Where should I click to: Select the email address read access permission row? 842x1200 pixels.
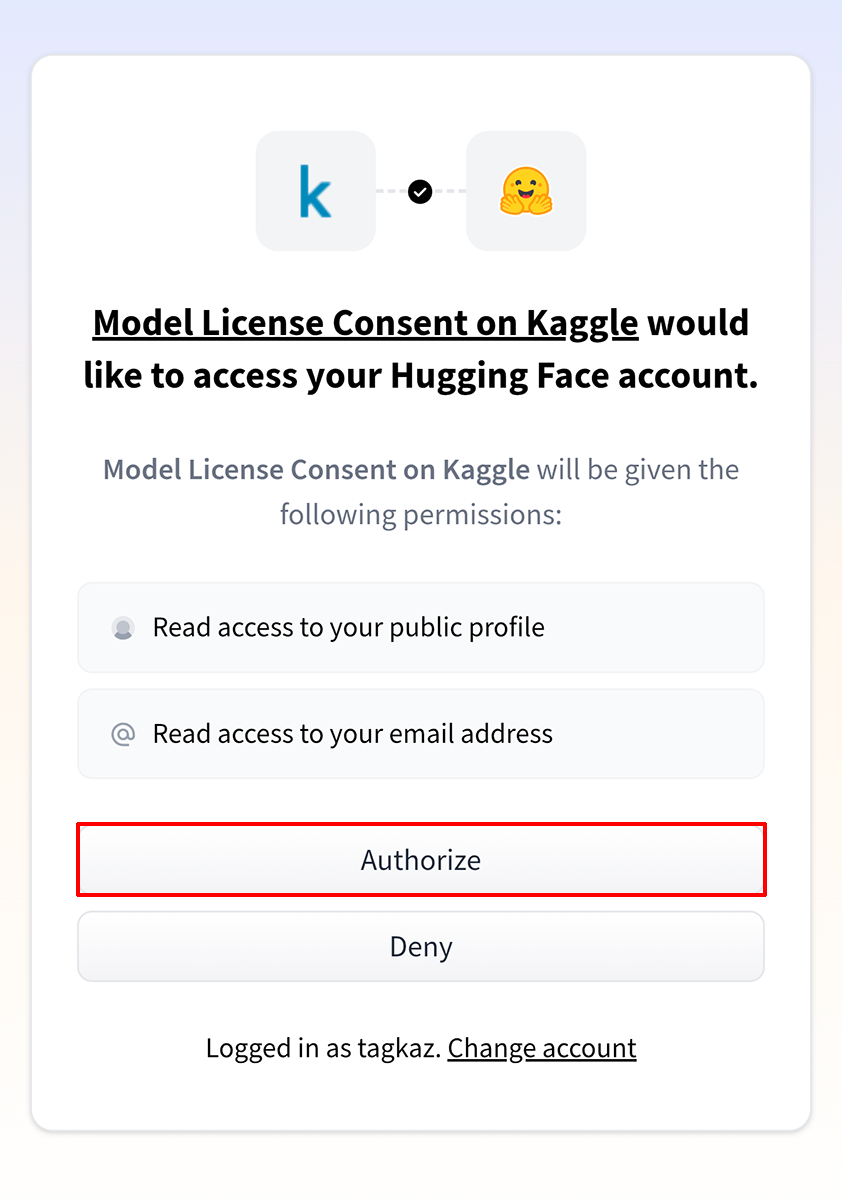point(420,734)
